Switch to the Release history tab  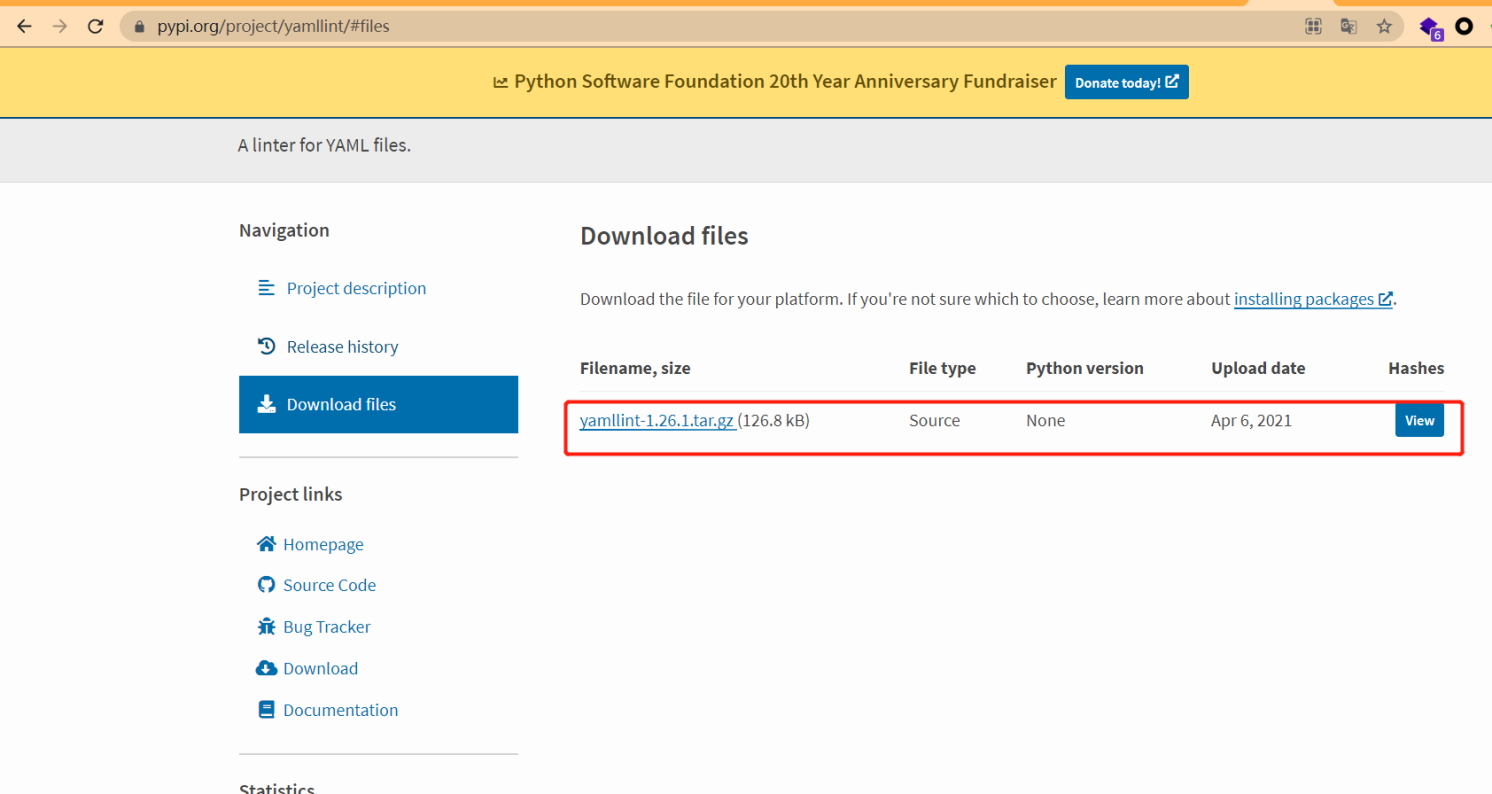pos(342,347)
